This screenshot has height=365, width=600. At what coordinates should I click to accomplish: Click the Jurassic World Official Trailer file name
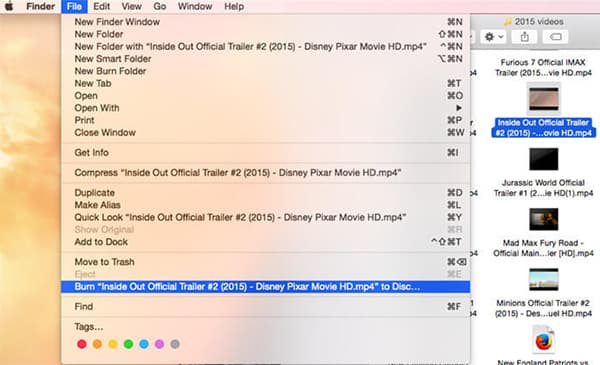[543, 188]
